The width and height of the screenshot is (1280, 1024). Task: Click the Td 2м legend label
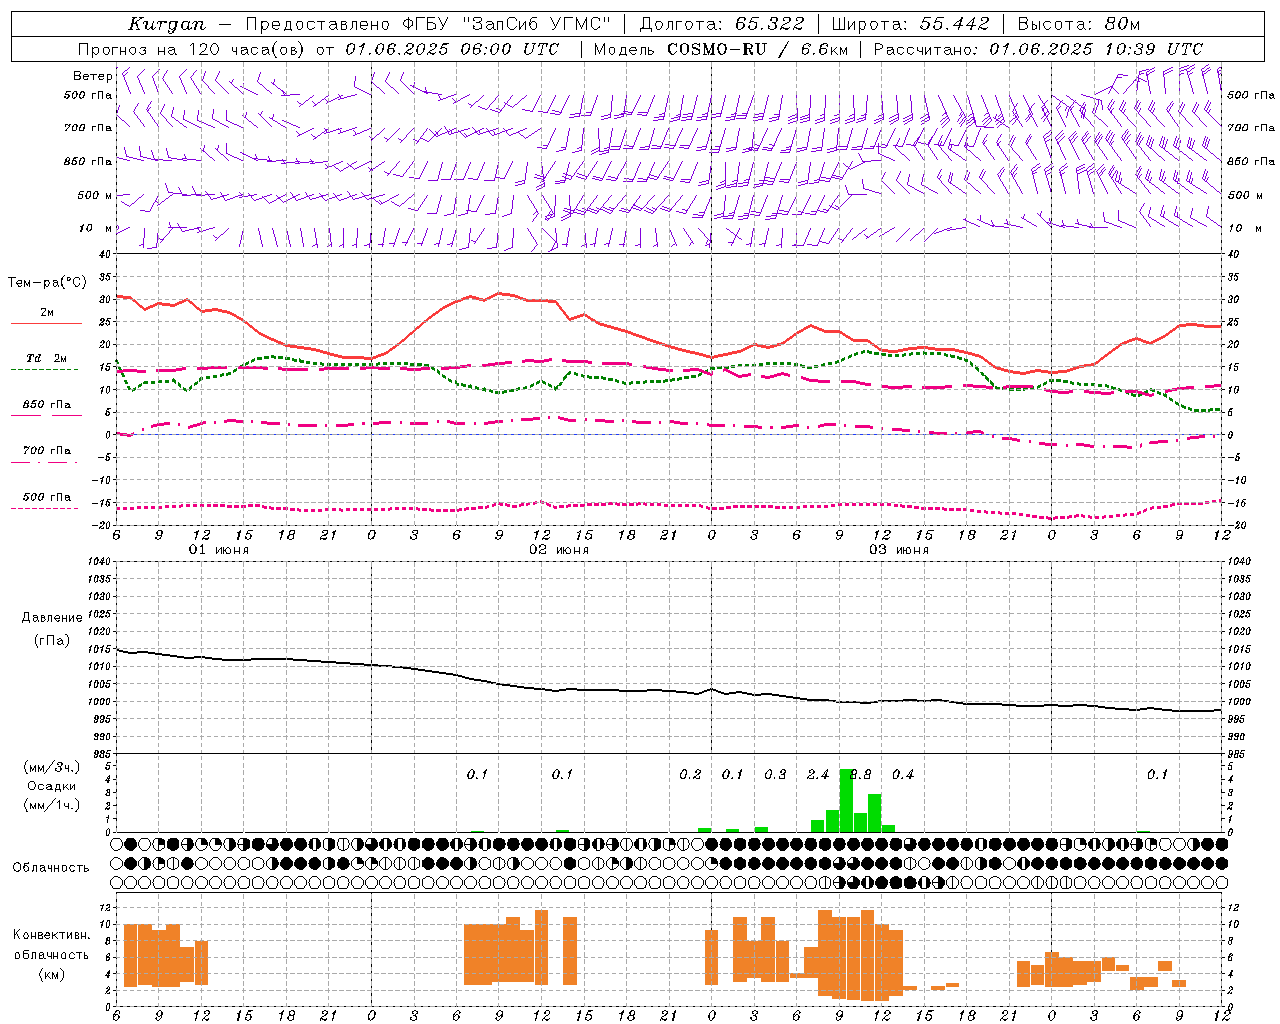46,358
